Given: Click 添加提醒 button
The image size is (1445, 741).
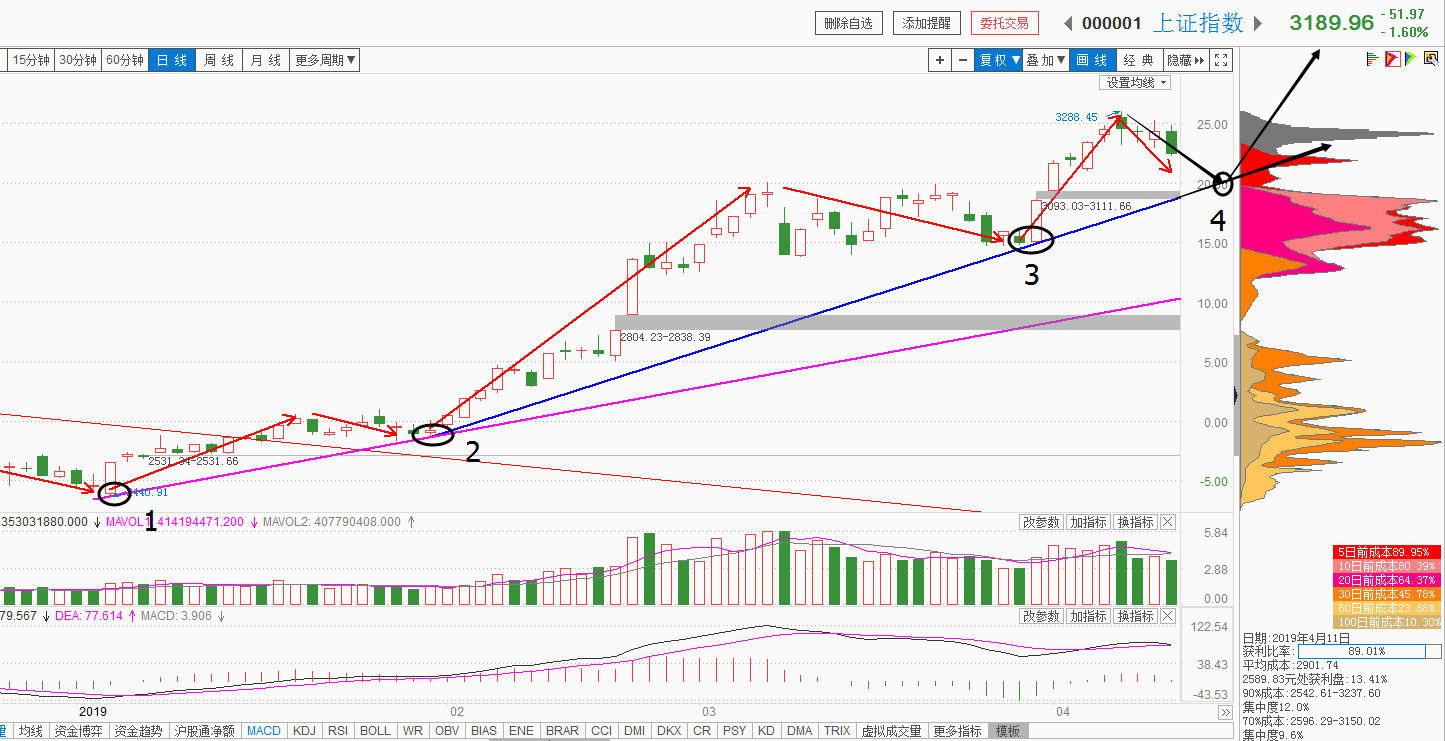Looking at the screenshot, I should click(928, 23).
